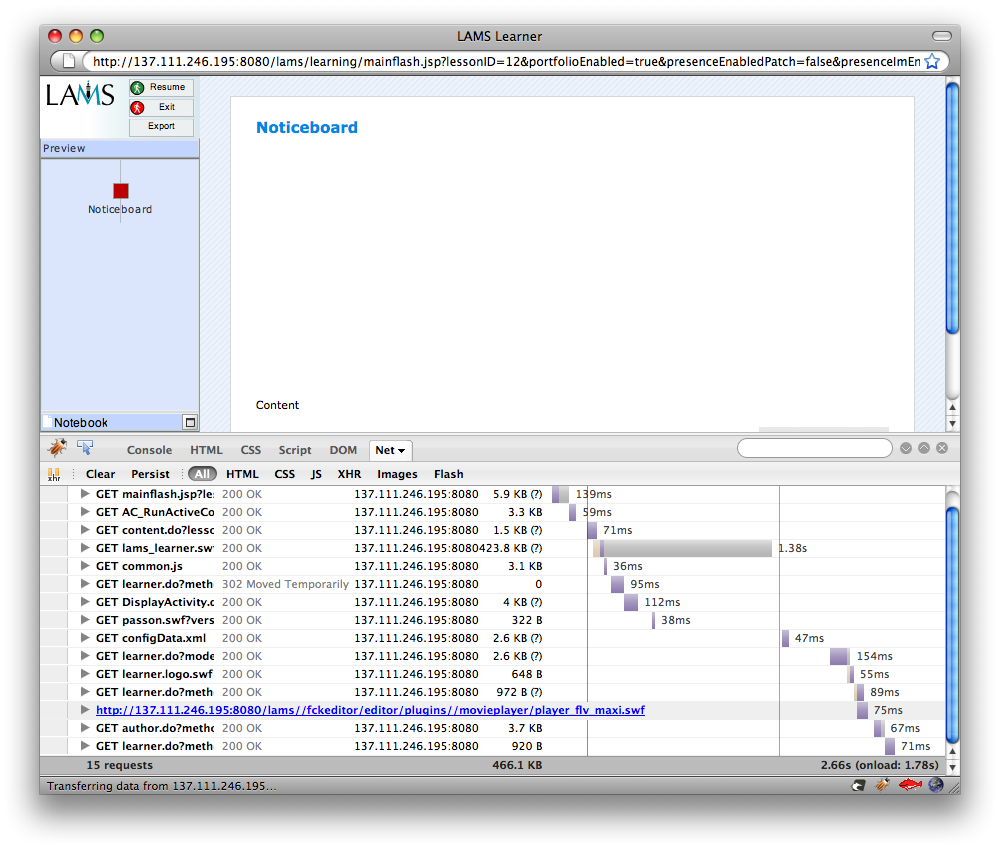Click the Firebug search input field
1000x849 pixels.
[x=814, y=448]
